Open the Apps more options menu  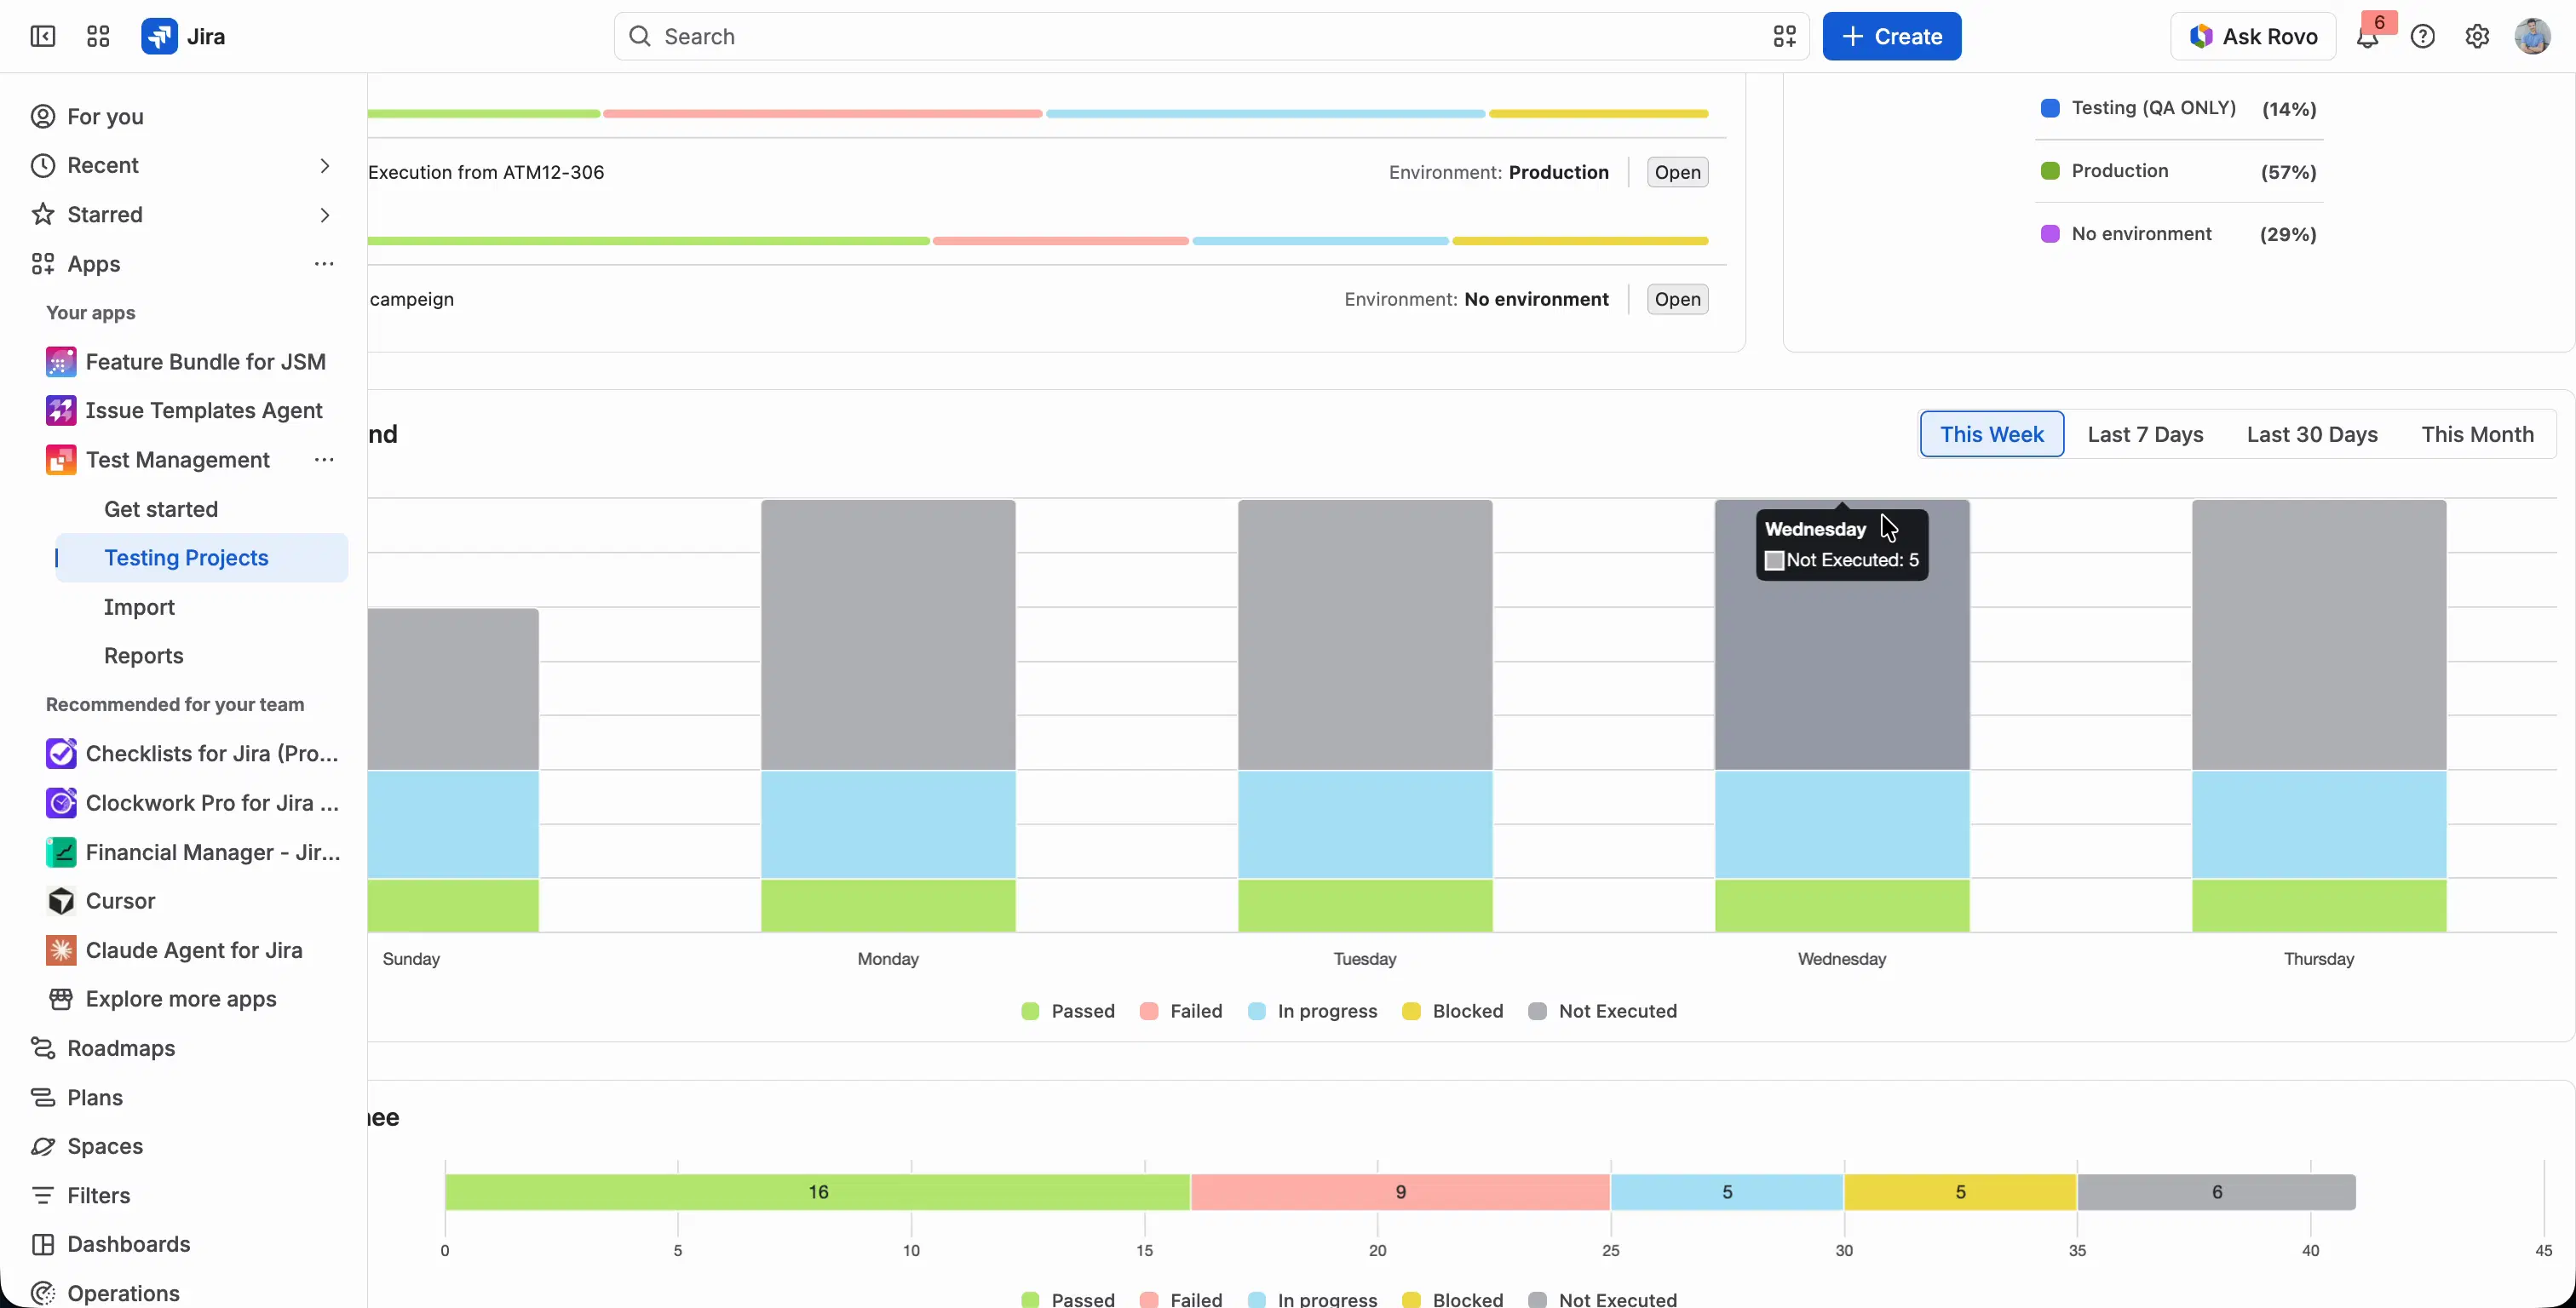coord(324,263)
